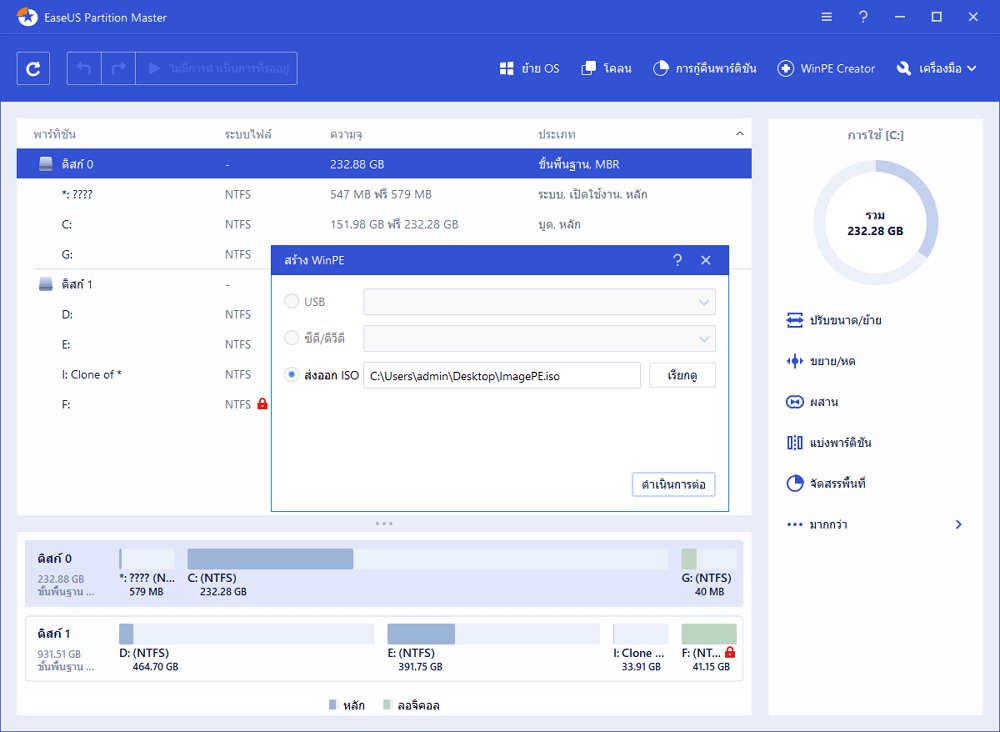
Task: Expand the มากกว่า more actions chevron
Action: [x=959, y=525]
